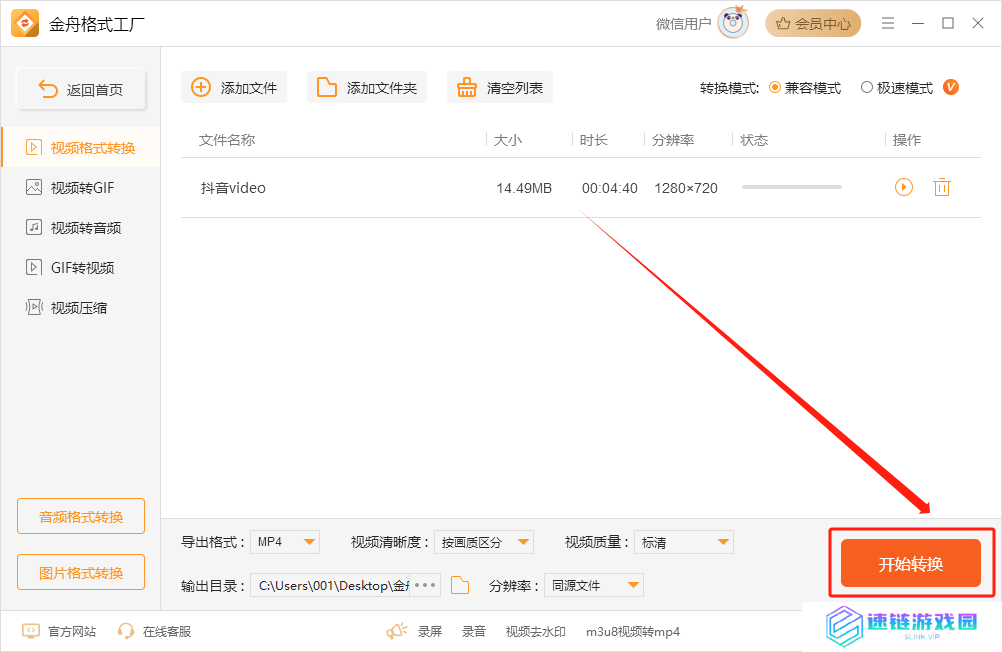This screenshot has width=1002, height=652.
Task: Click the 抖音video status progress bar
Action: [792, 187]
